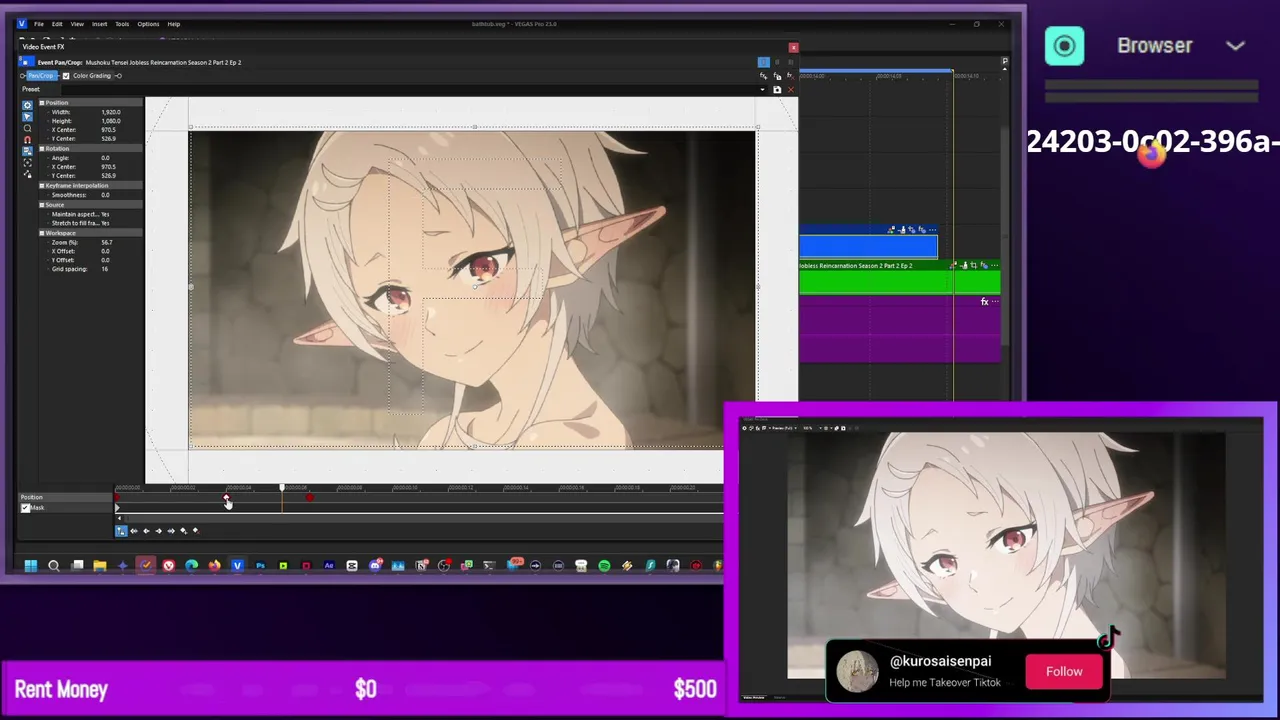Delete the preset with the red X
The image size is (1280, 720).
(790, 90)
